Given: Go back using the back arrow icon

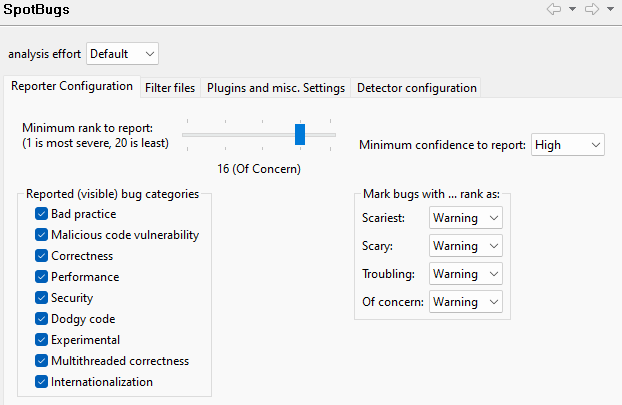Looking at the screenshot, I should tap(554, 9).
